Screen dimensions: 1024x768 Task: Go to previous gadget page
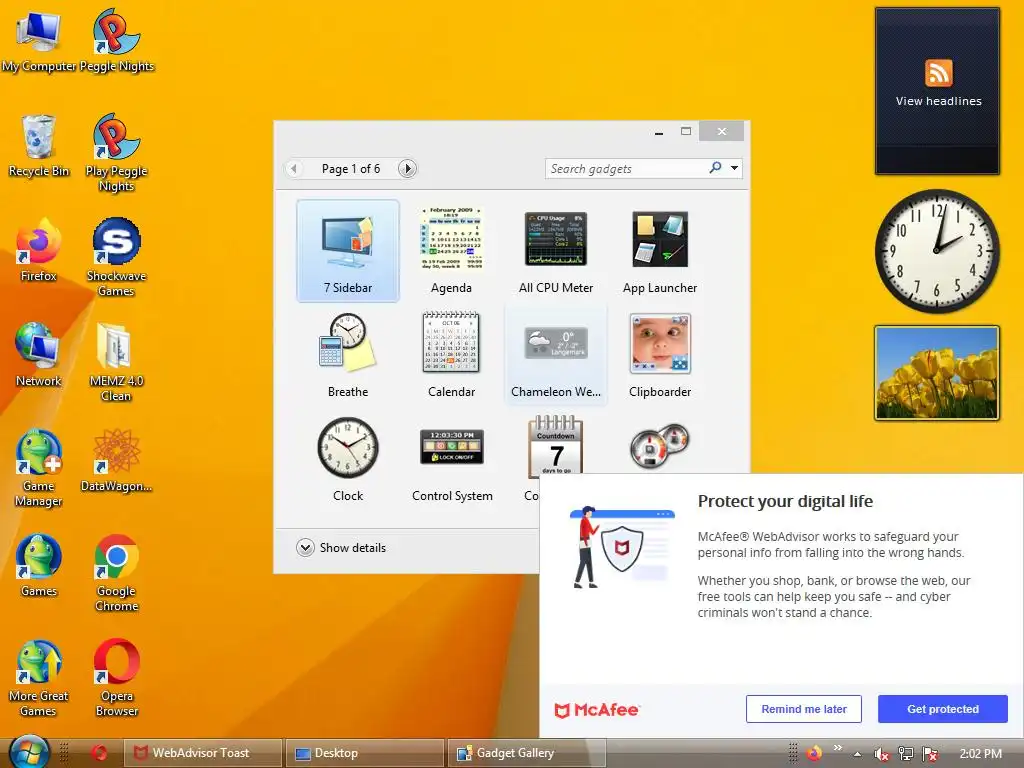click(x=294, y=168)
